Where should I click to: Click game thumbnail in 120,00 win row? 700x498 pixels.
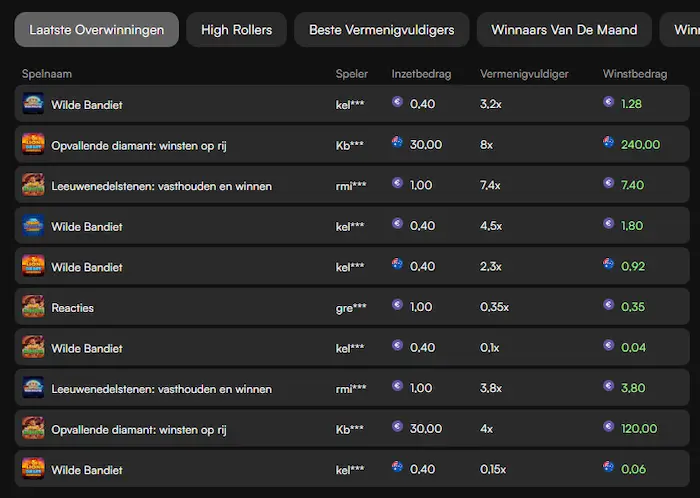point(33,428)
